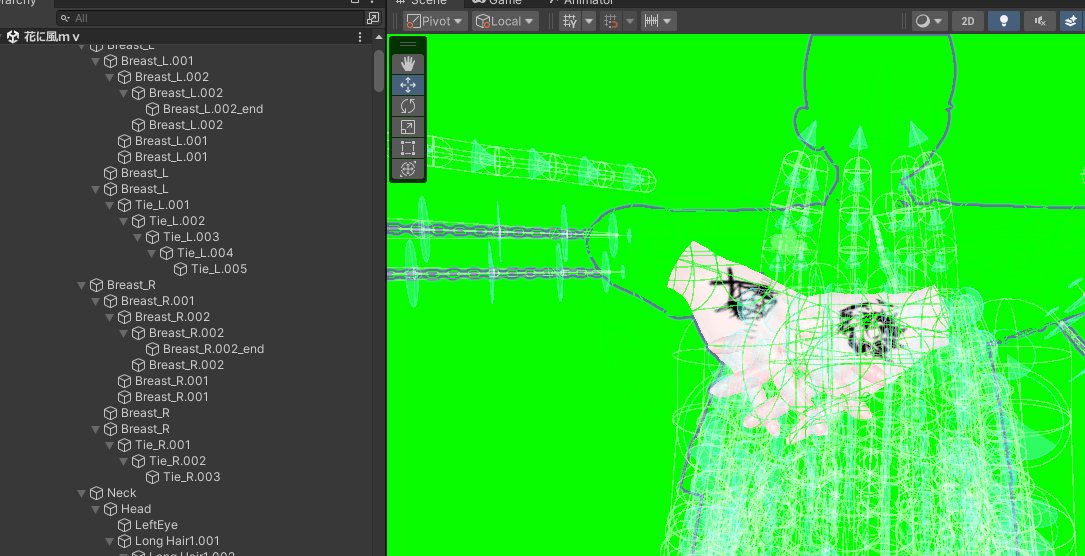Open the scene draw mode (shading) dropdown
1085x556 pixels.
pyautogui.click(x=929, y=21)
